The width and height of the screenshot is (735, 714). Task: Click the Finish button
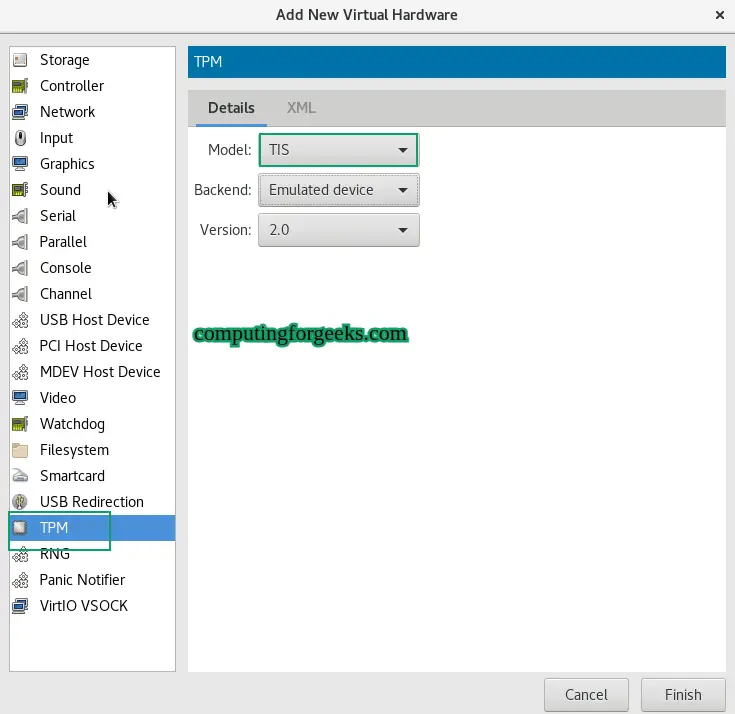click(683, 695)
